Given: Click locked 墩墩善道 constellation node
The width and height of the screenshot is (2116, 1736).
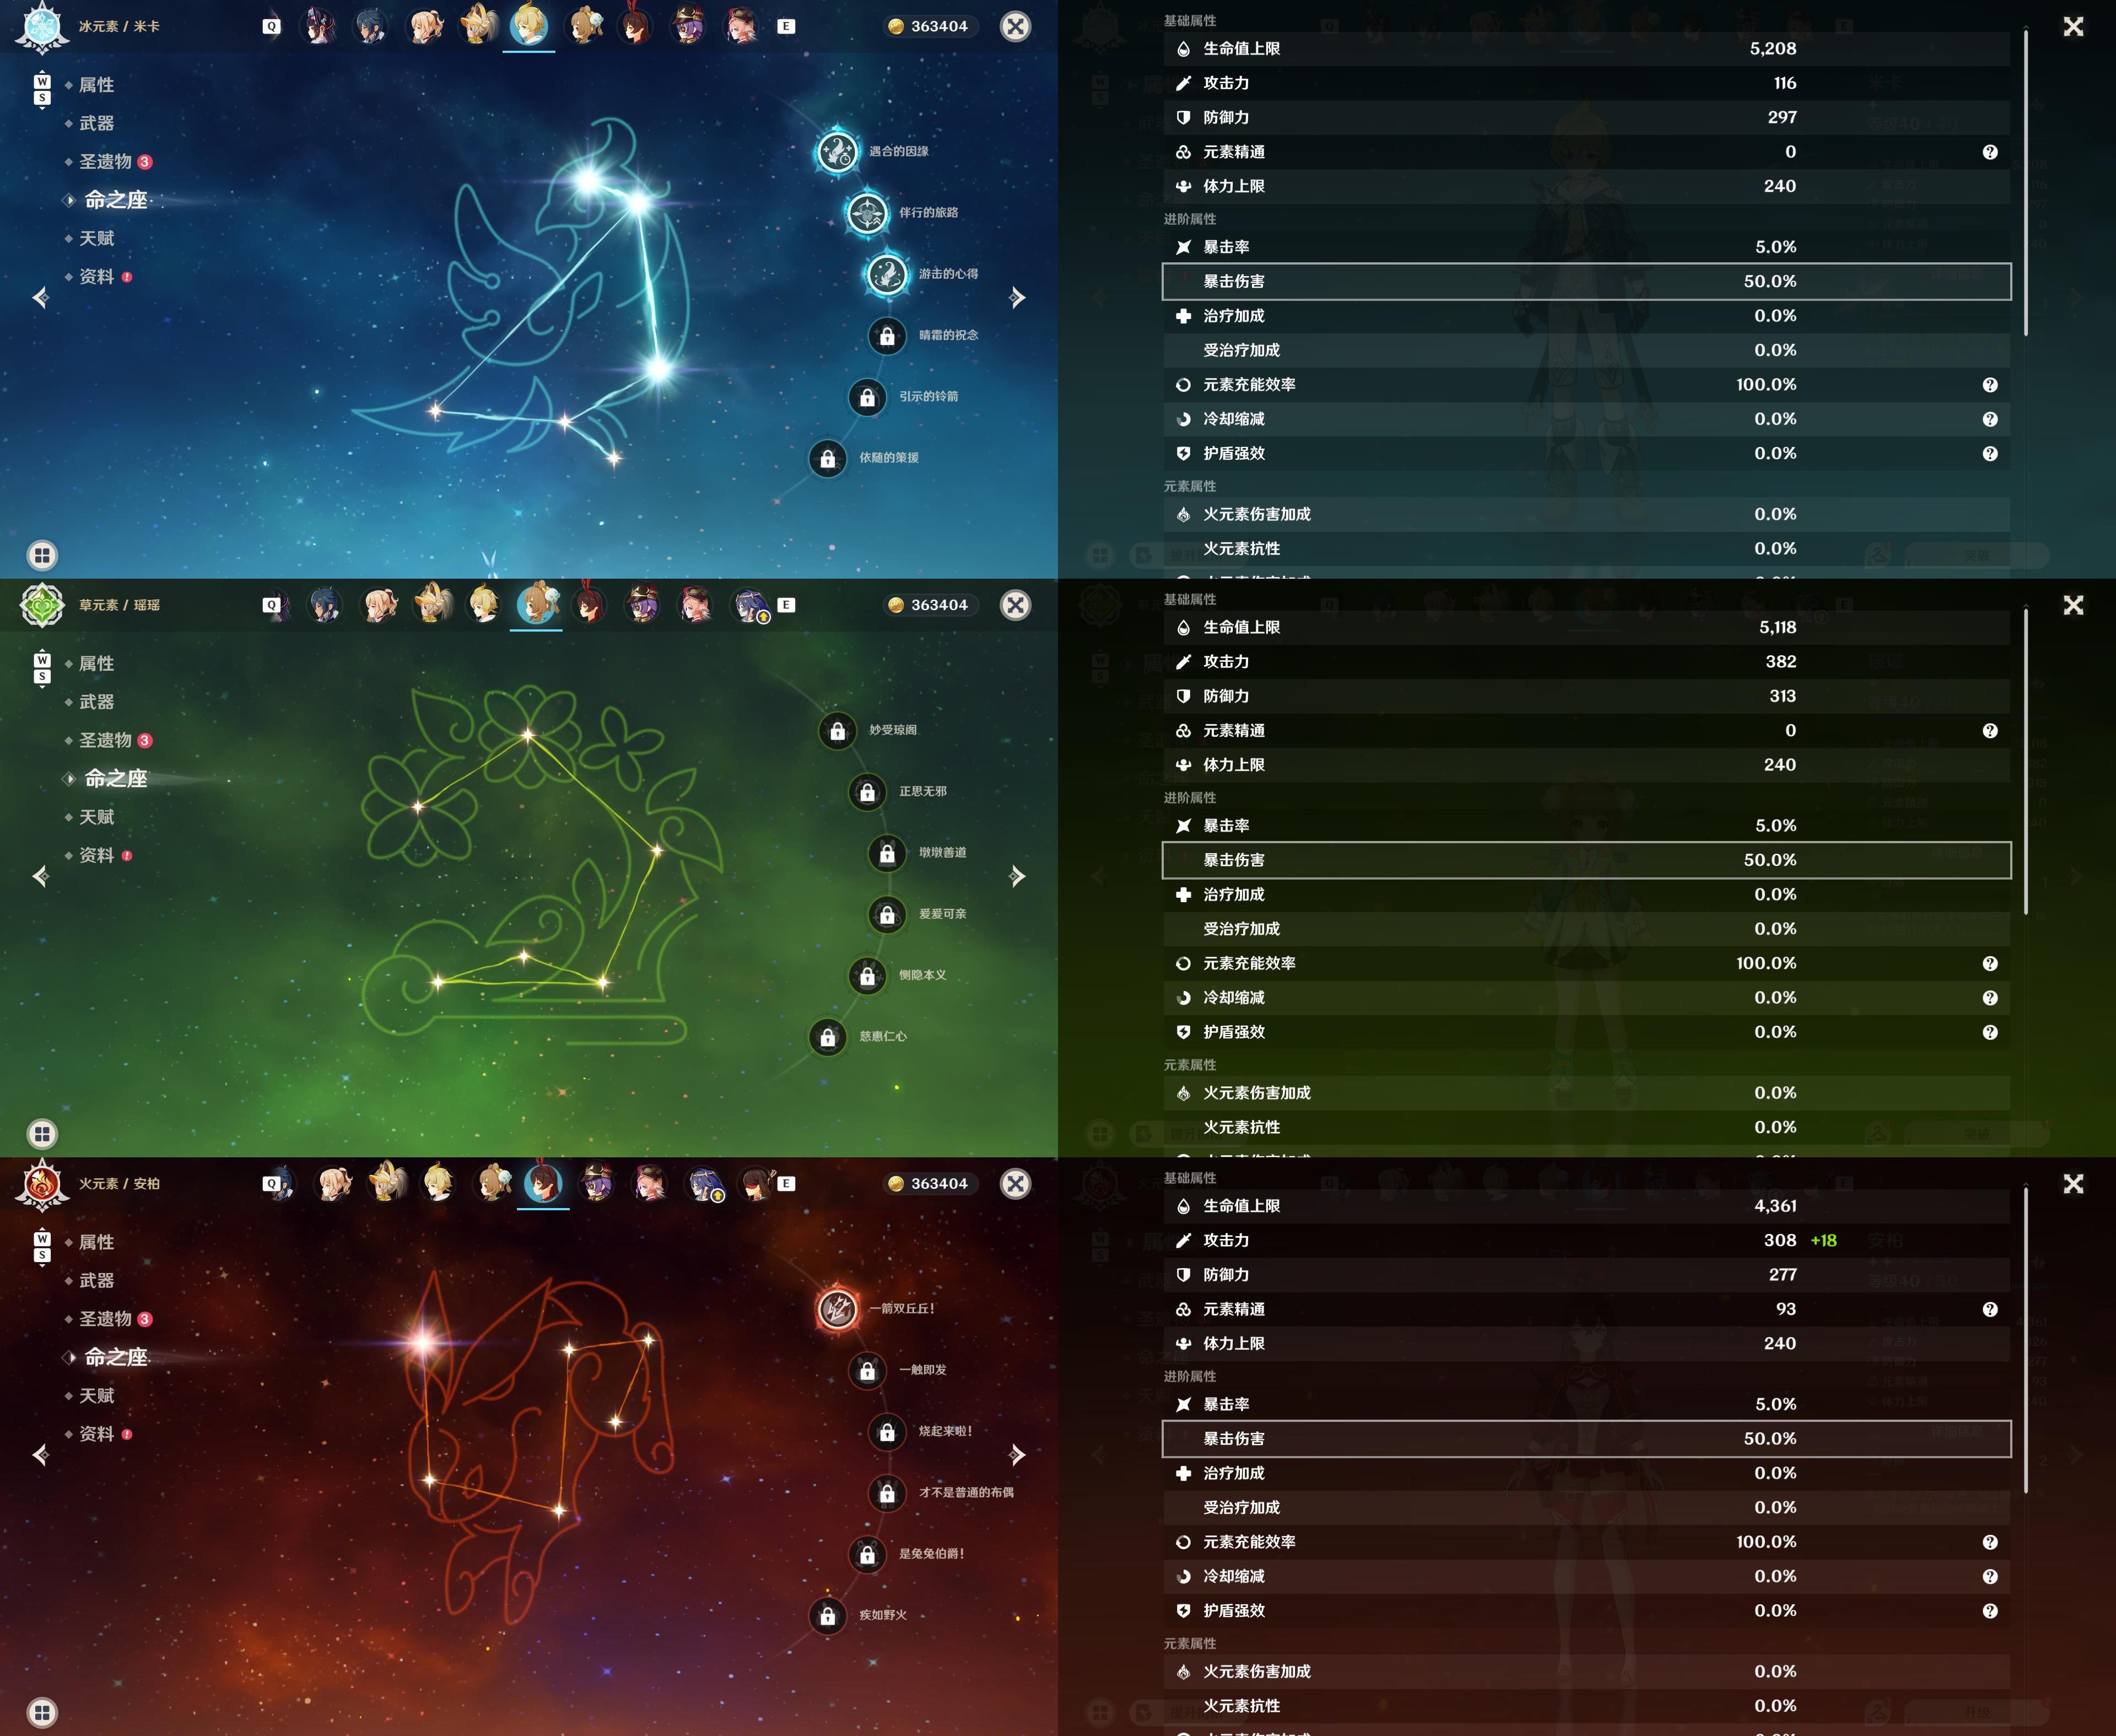Looking at the screenshot, I should tap(887, 853).
